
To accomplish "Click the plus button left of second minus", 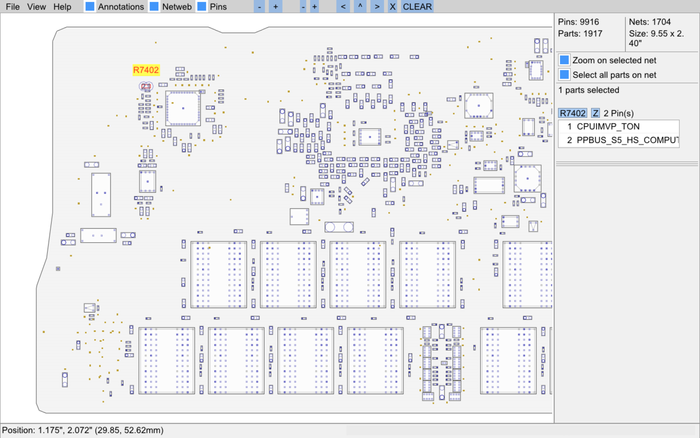I will click(276, 7).
